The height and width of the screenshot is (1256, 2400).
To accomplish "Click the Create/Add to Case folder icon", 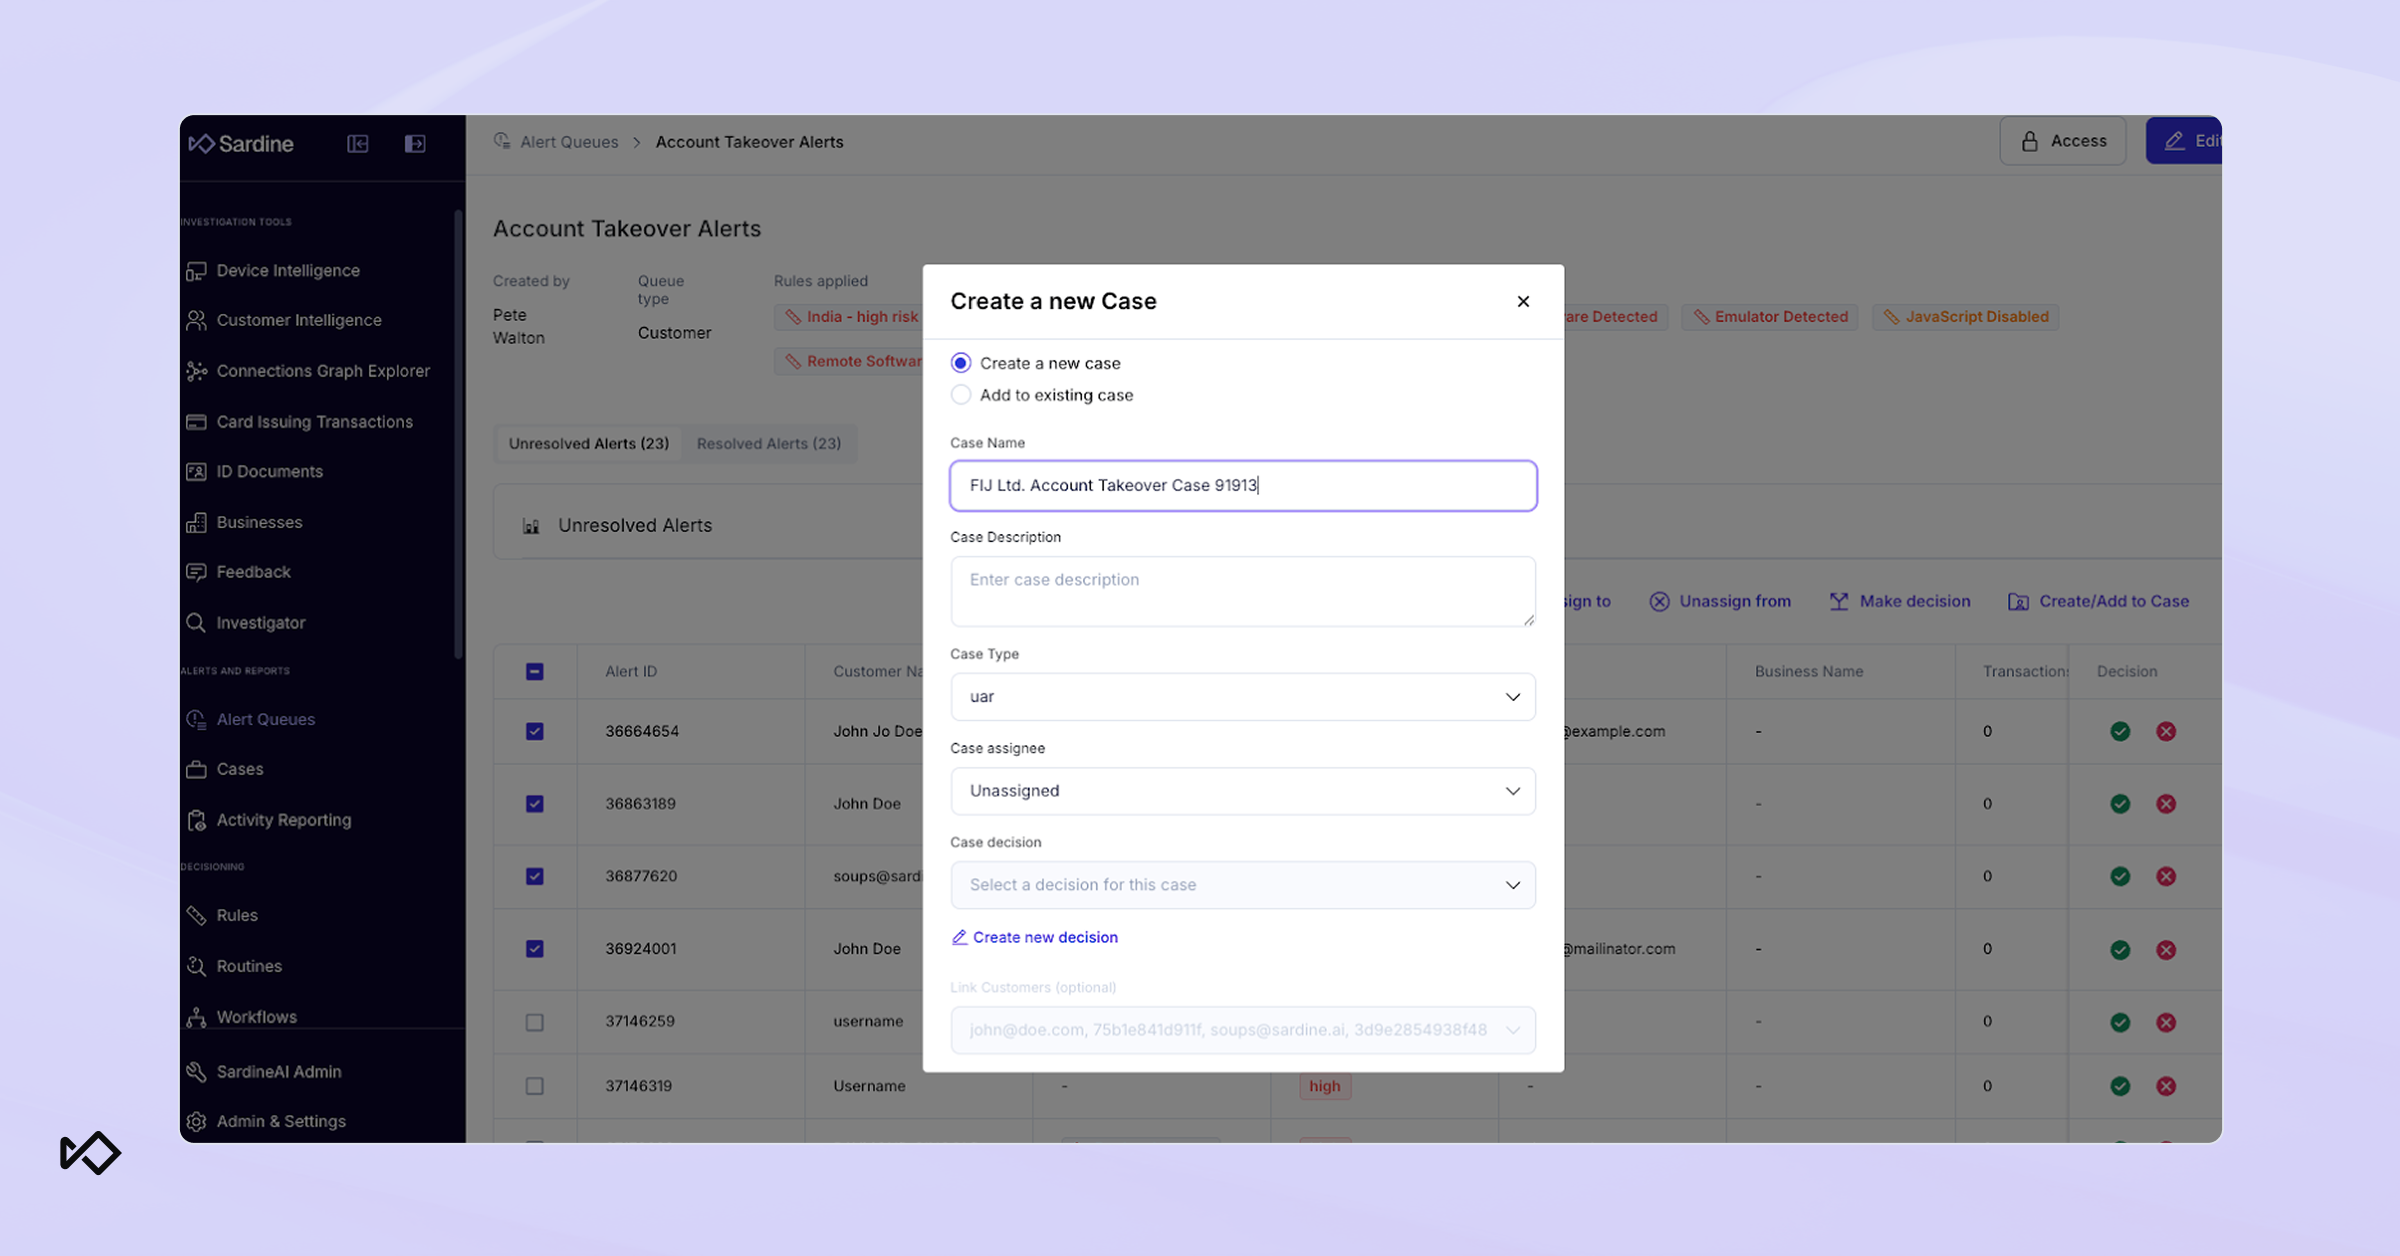I will (2018, 601).
